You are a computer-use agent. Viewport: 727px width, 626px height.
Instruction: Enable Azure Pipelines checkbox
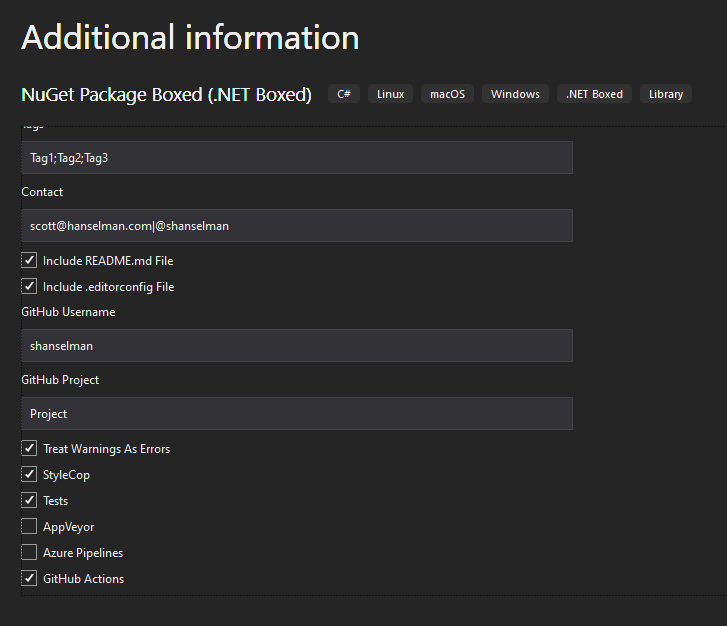coord(29,552)
